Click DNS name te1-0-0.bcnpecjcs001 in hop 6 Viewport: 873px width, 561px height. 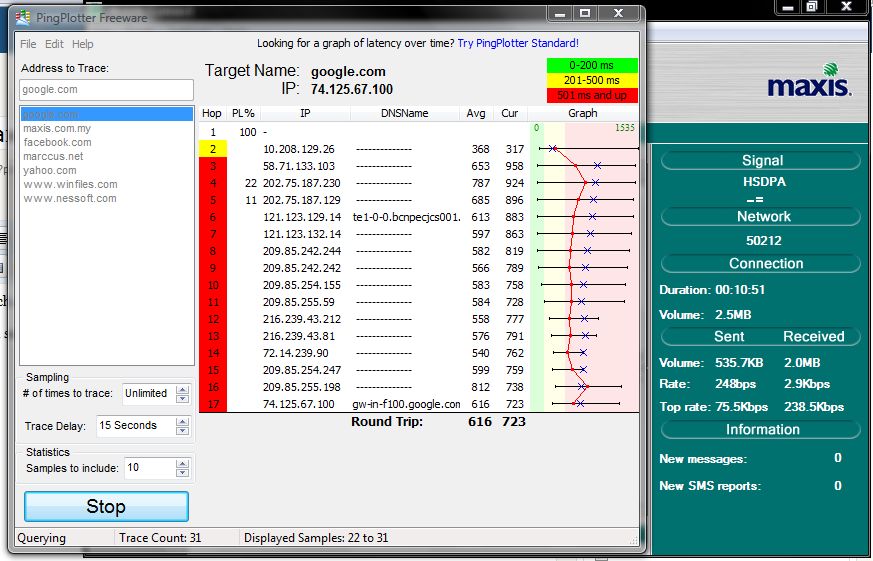coord(406,217)
